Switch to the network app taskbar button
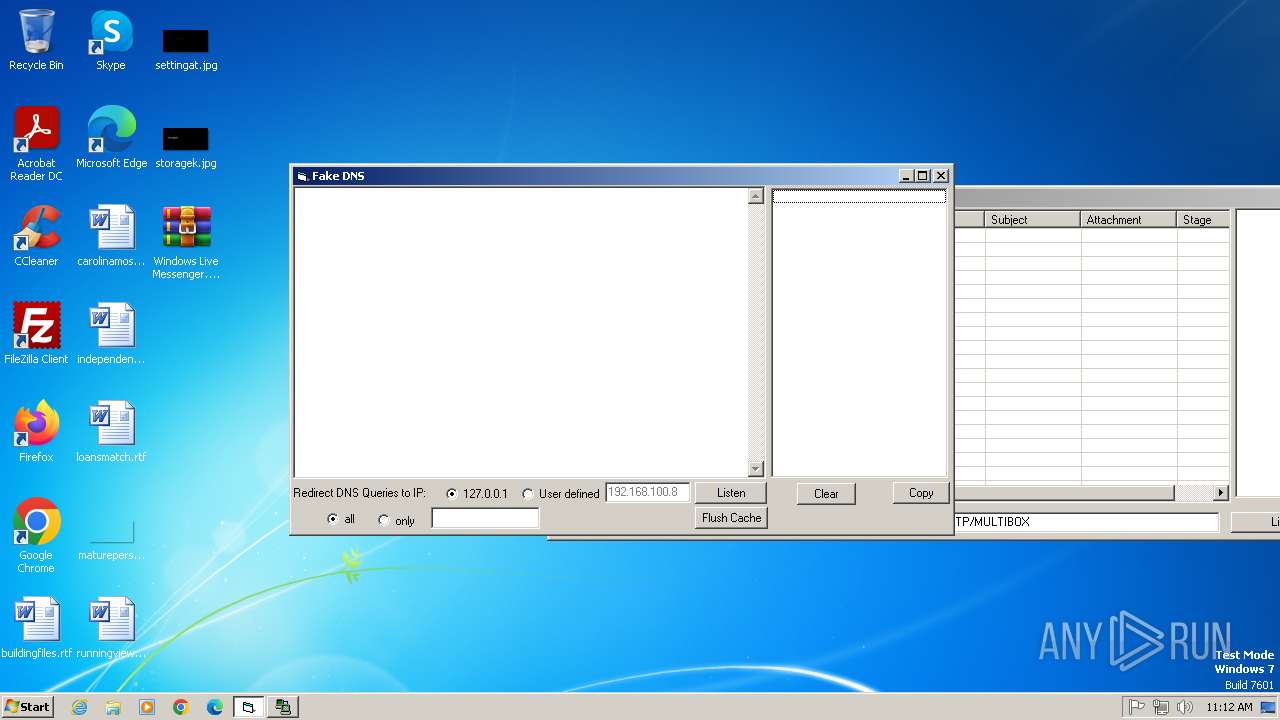The width and height of the screenshot is (1280, 720). tap(283, 707)
